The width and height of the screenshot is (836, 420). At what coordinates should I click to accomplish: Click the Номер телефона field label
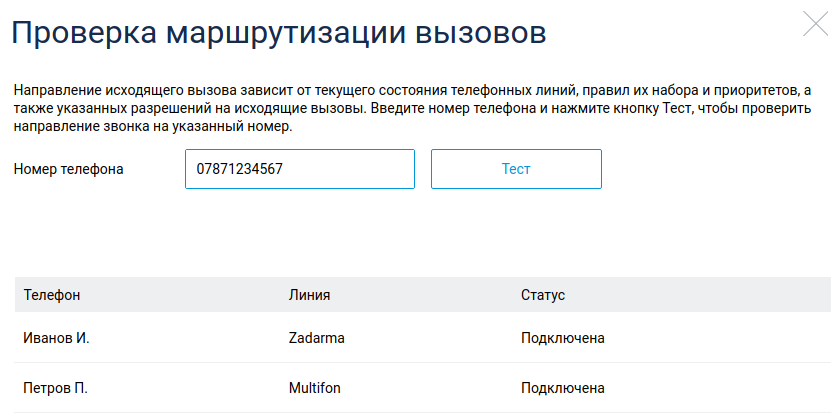[69, 169]
